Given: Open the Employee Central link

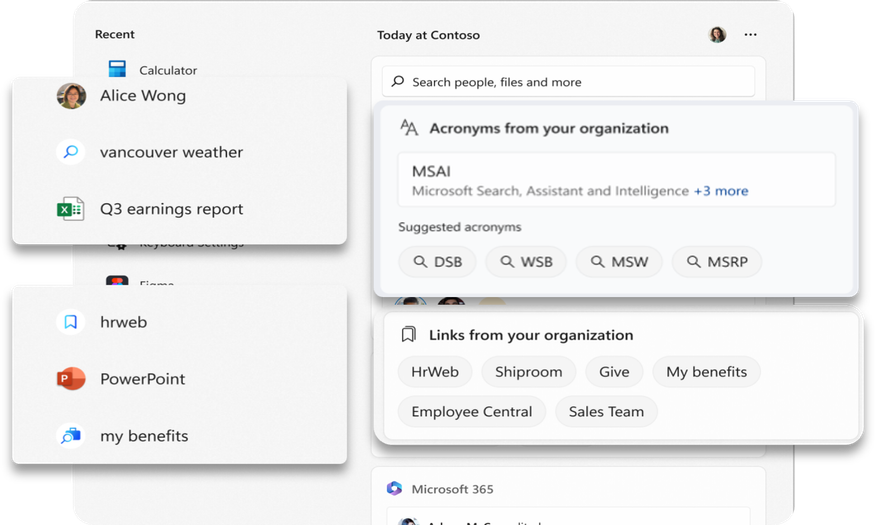Looking at the screenshot, I should click(x=471, y=412).
